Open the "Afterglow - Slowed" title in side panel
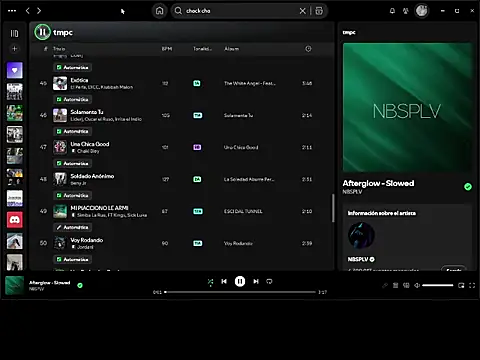 pyautogui.click(x=378, y=183)
